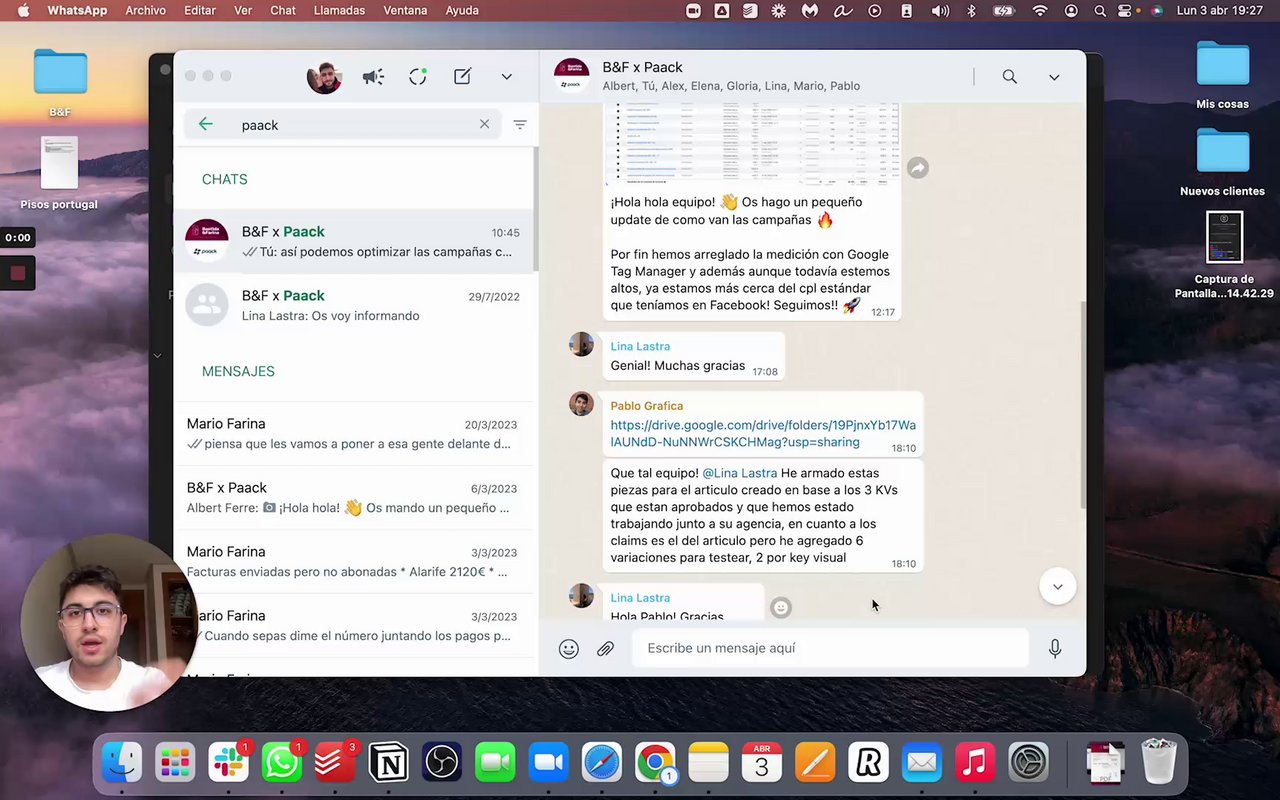Click the 'Escribe un mensaje aquí' field

coord(830,648)
